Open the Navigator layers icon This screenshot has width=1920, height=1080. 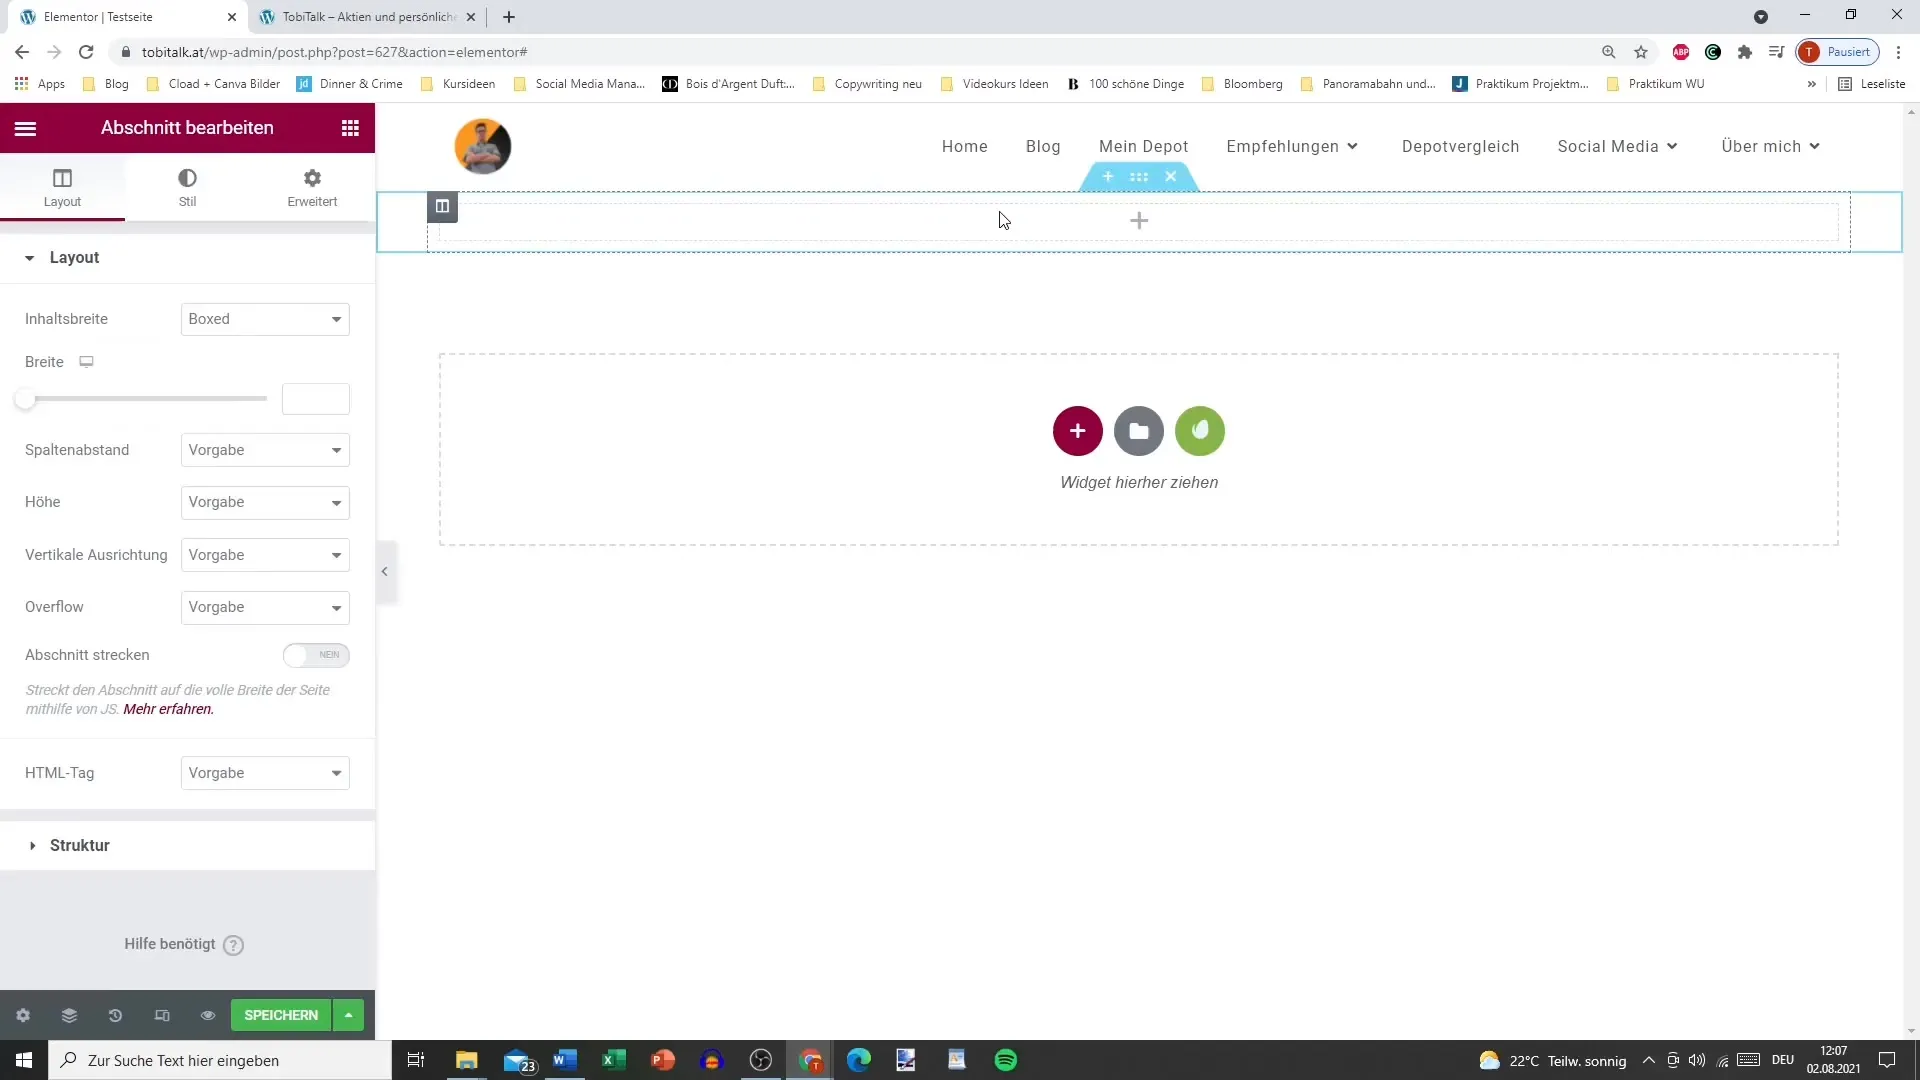[x=69, y=1015]
